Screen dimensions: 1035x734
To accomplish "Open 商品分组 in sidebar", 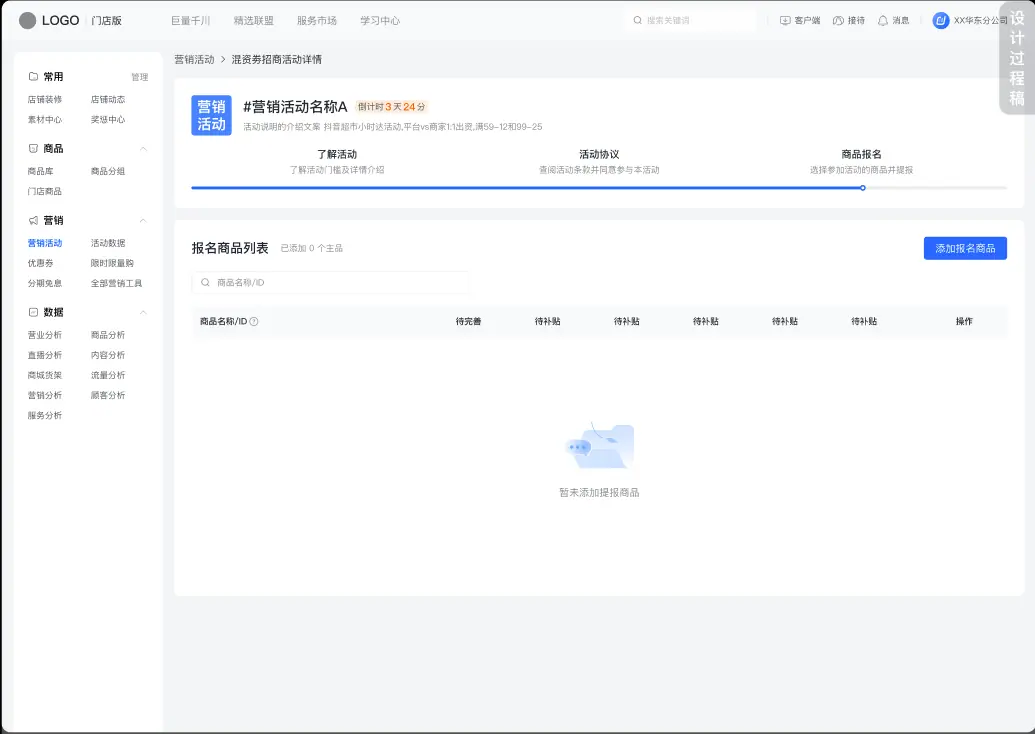I will point(108,171).
